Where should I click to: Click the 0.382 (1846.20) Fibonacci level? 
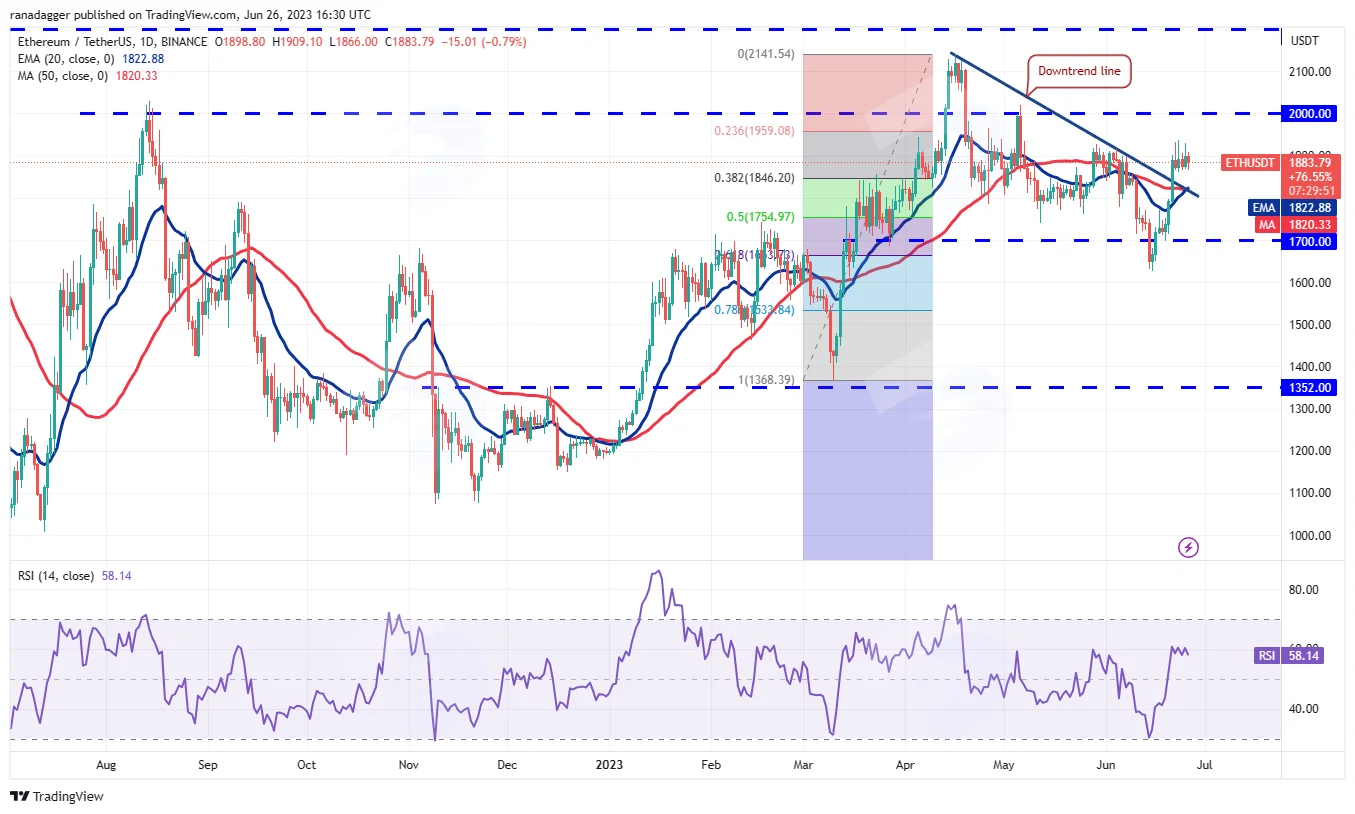coord(755,178)
